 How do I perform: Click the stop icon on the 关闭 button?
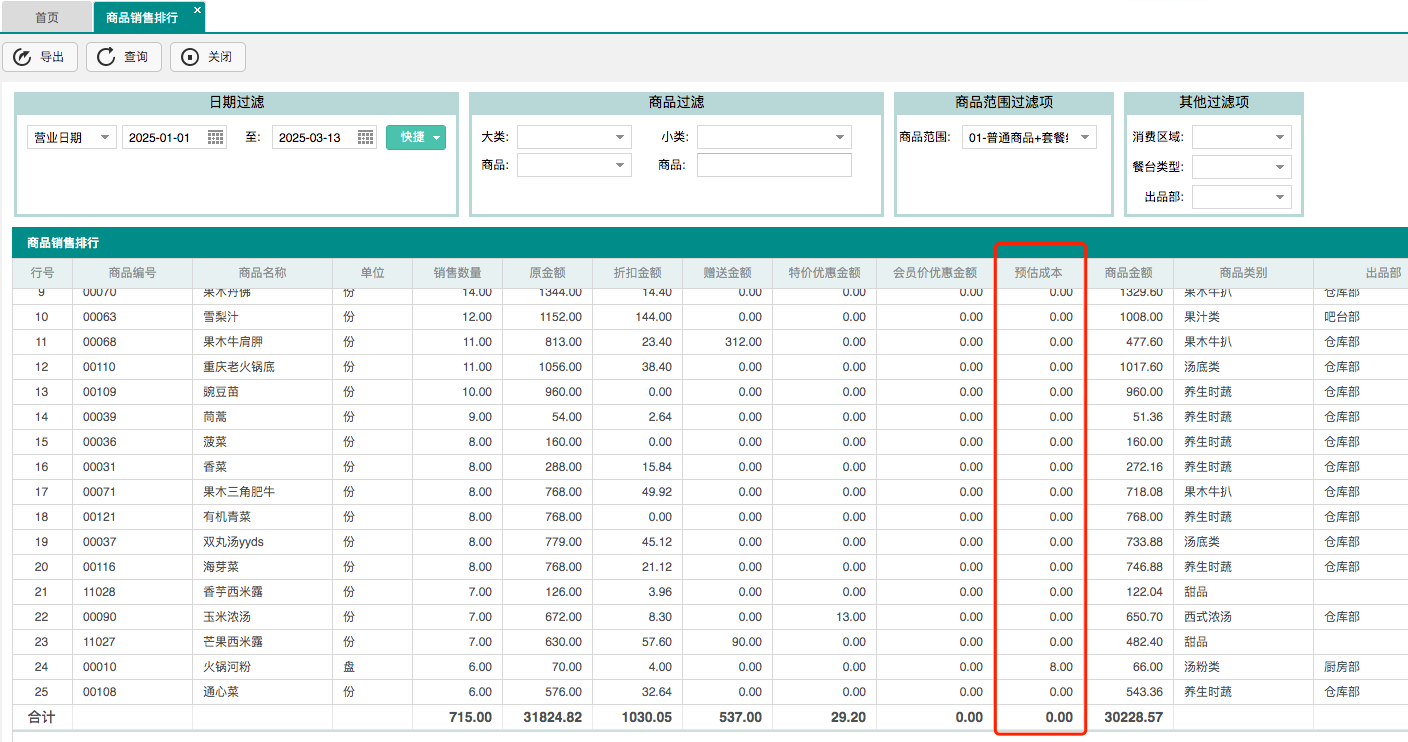coord(190,57)
